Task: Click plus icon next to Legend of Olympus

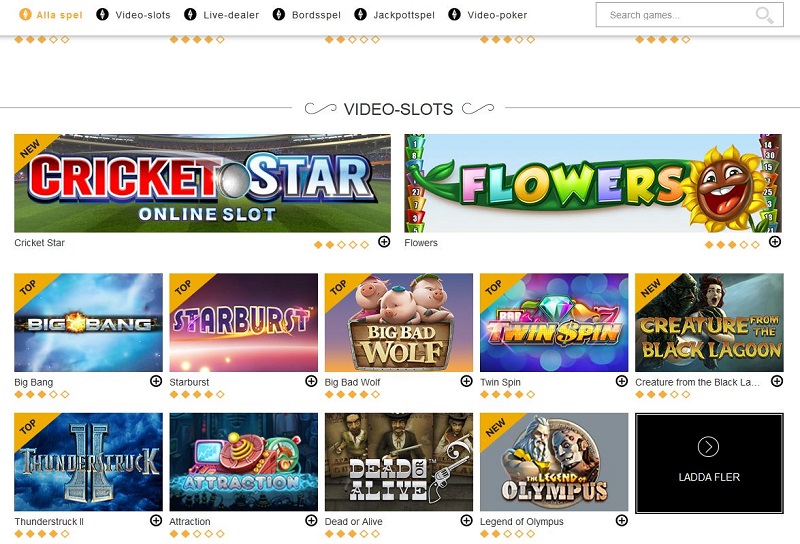Action: tap(621, 521)
